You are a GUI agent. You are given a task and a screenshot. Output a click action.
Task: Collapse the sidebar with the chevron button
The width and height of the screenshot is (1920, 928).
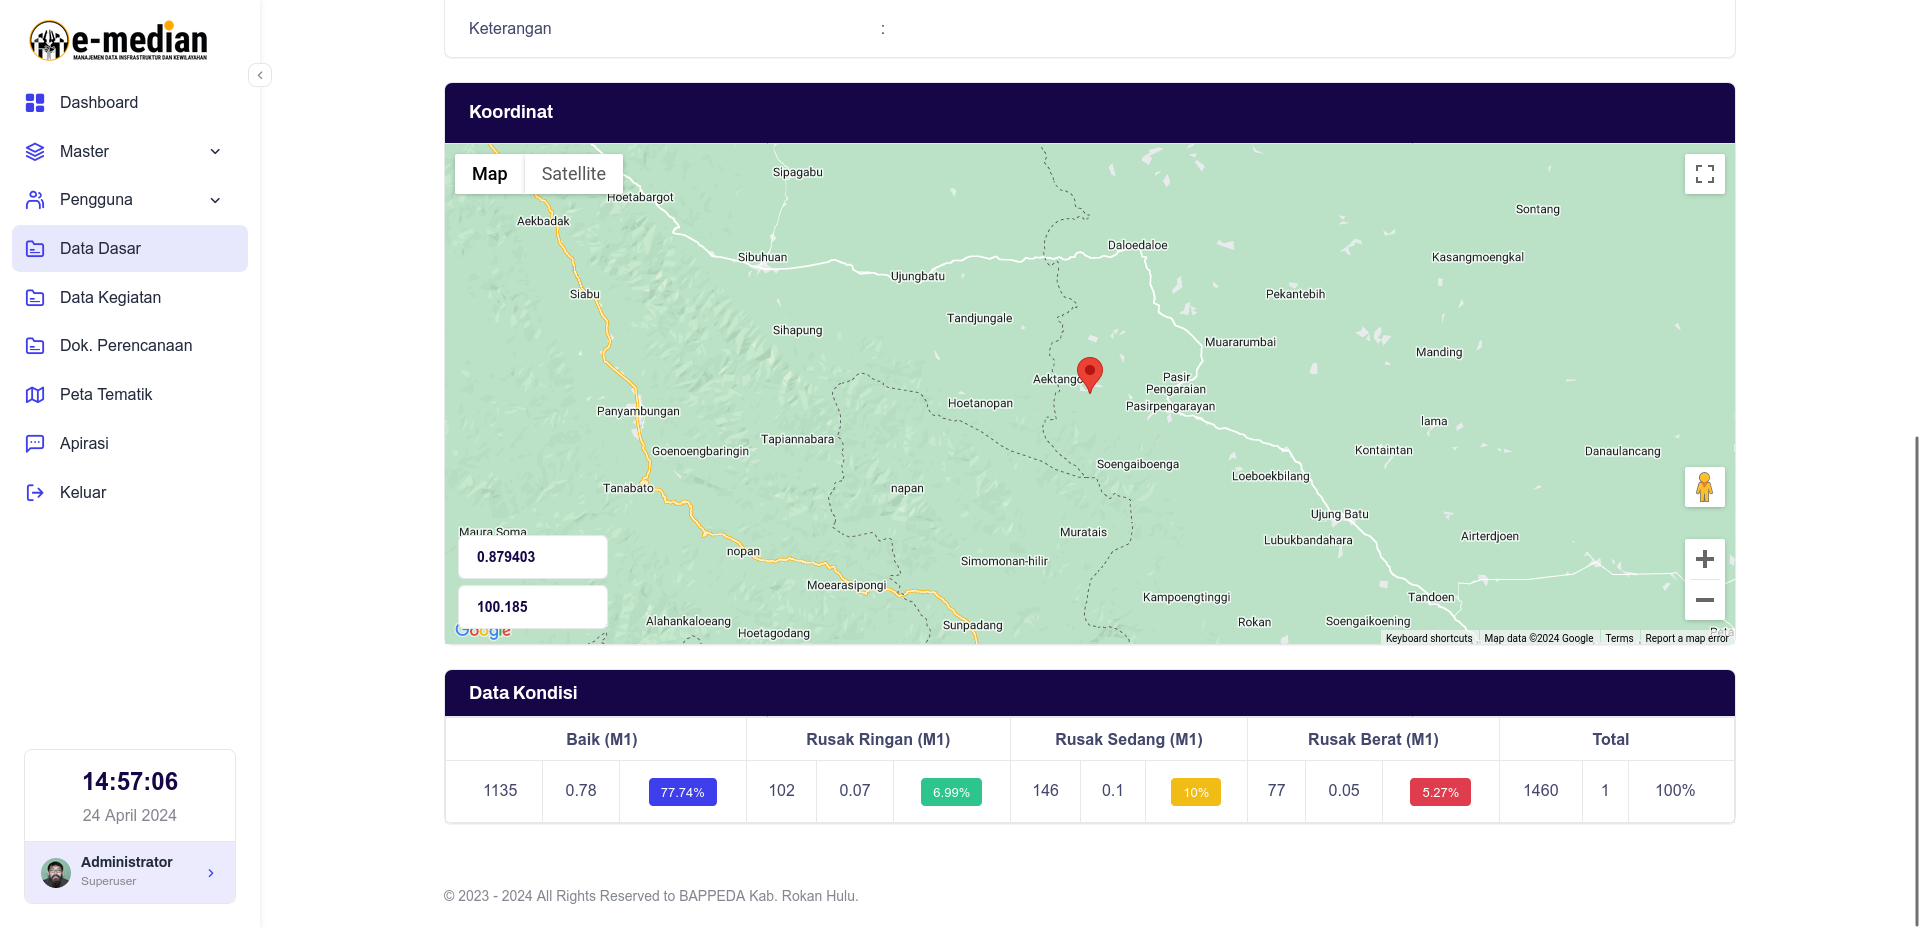[260, 75]
